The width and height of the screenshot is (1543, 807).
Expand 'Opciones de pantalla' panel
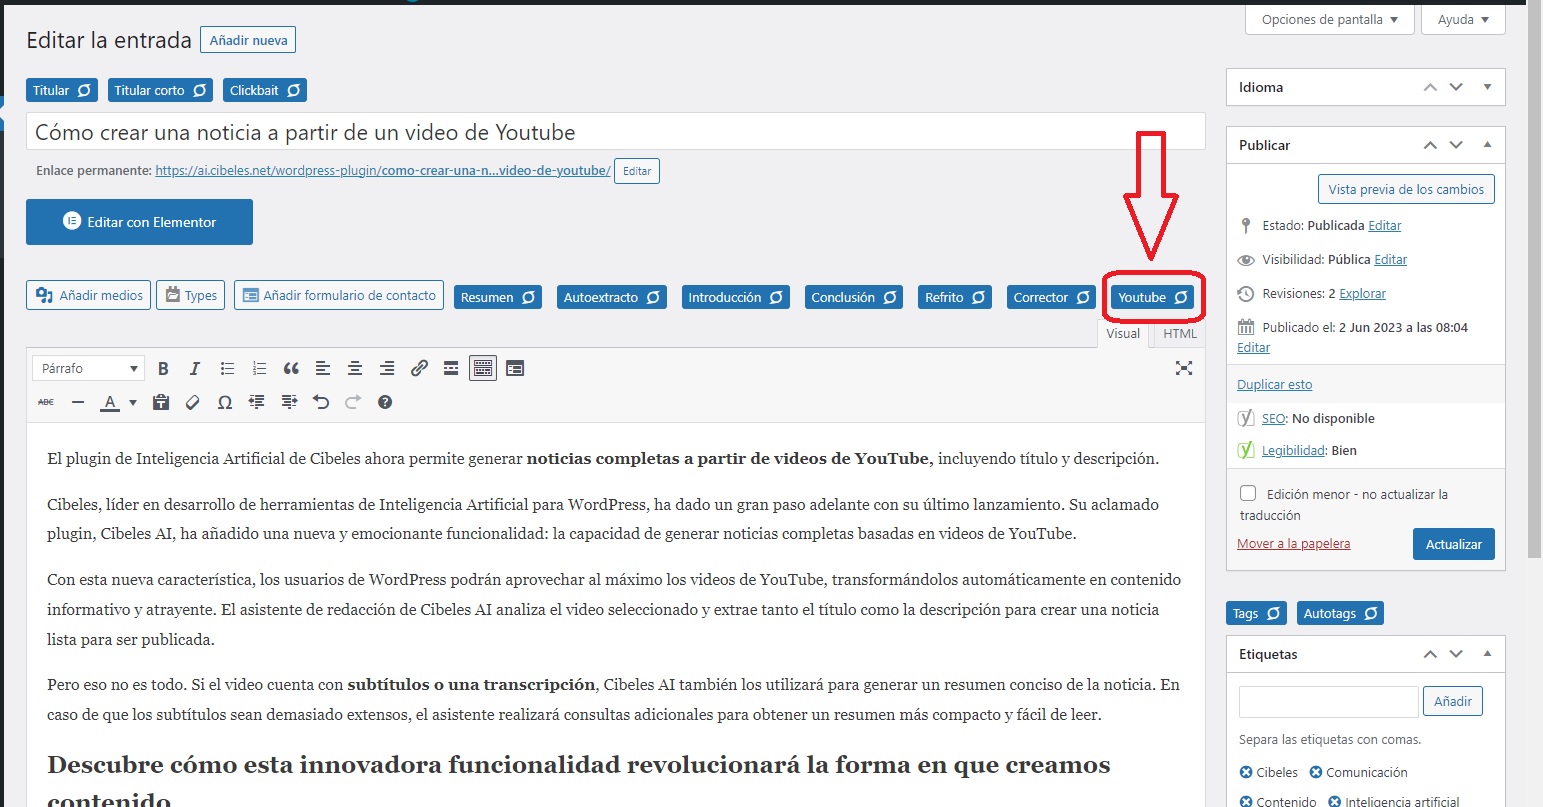click(1329, 20)
